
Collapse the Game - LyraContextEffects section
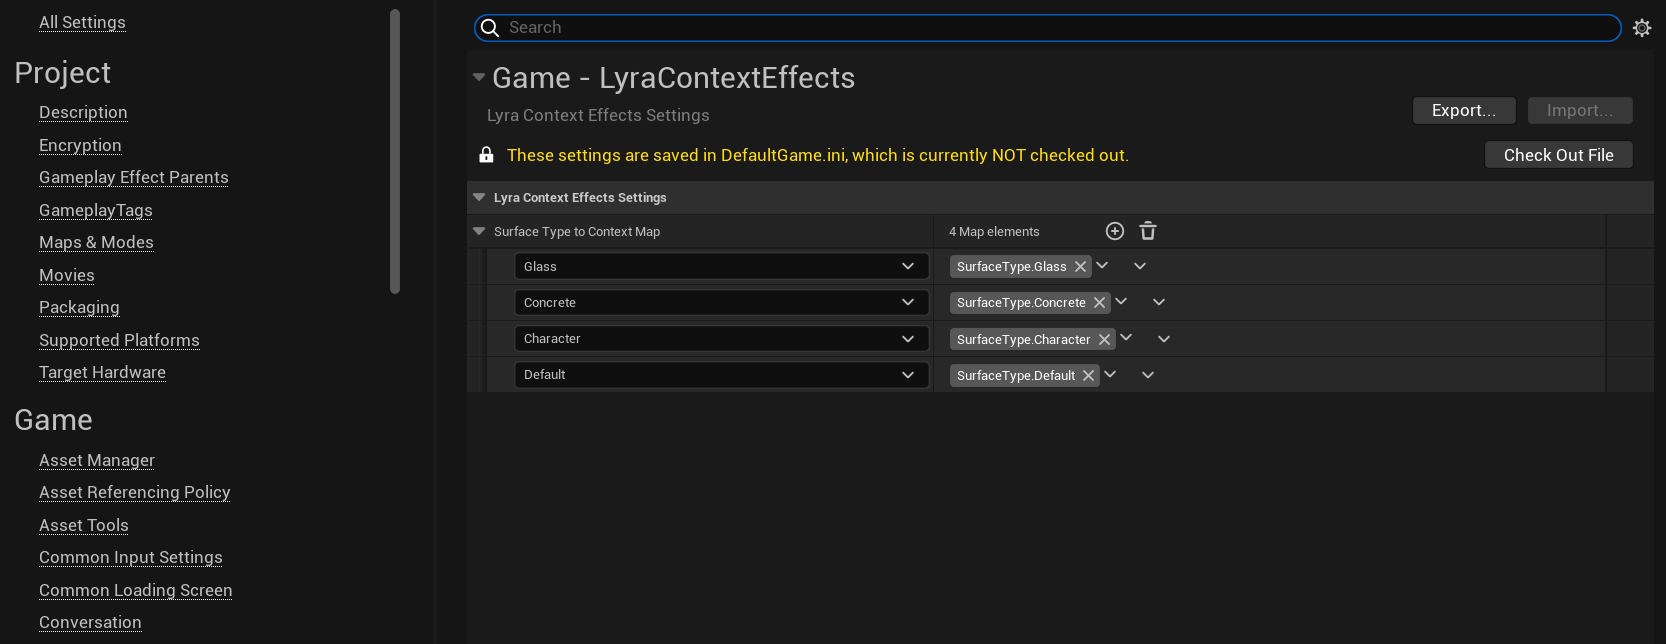tap(479, 77)
